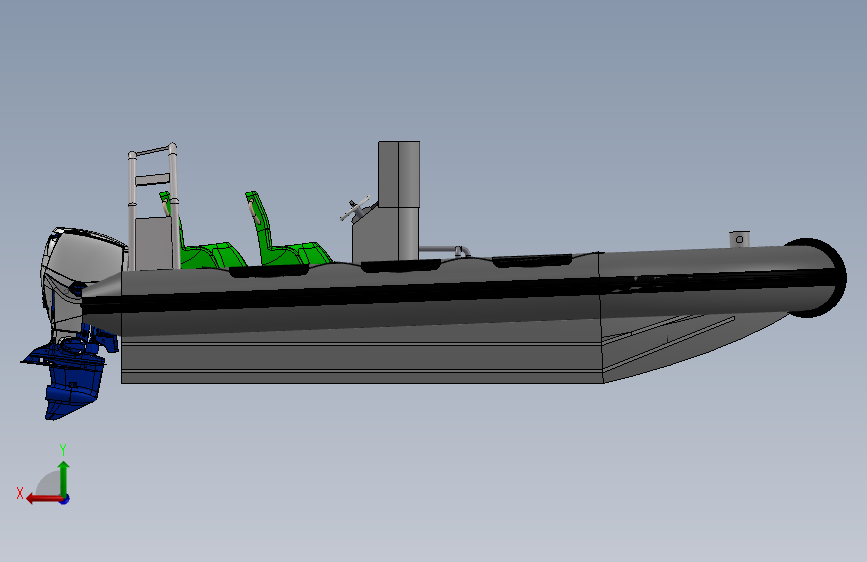Select the cone-shaped stern end of the tube

(102, 300)
